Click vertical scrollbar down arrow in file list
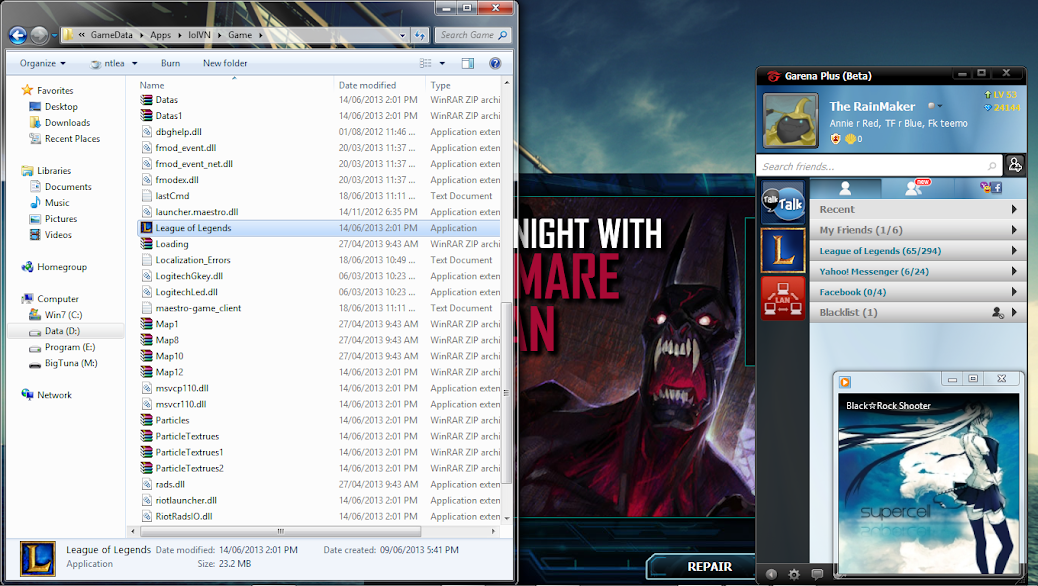Image resolution: width=1038 pixels, height=586 pixels. pyautogui.click(x=507, y=518)
